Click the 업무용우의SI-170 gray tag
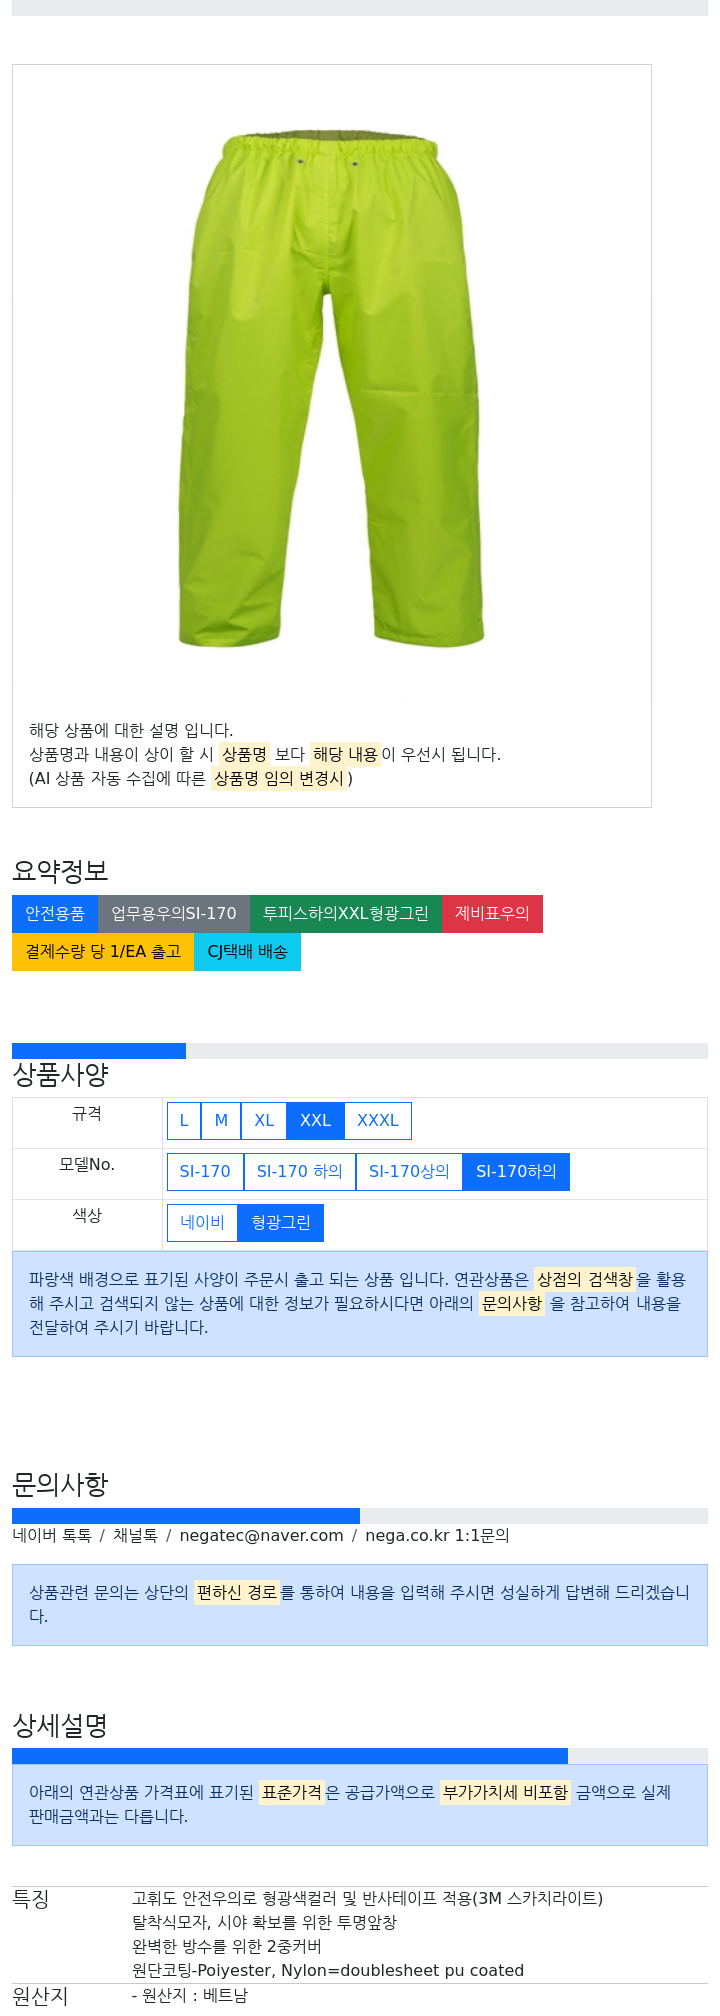This screenshot has height=2016, width=720. tap(174, 913)
